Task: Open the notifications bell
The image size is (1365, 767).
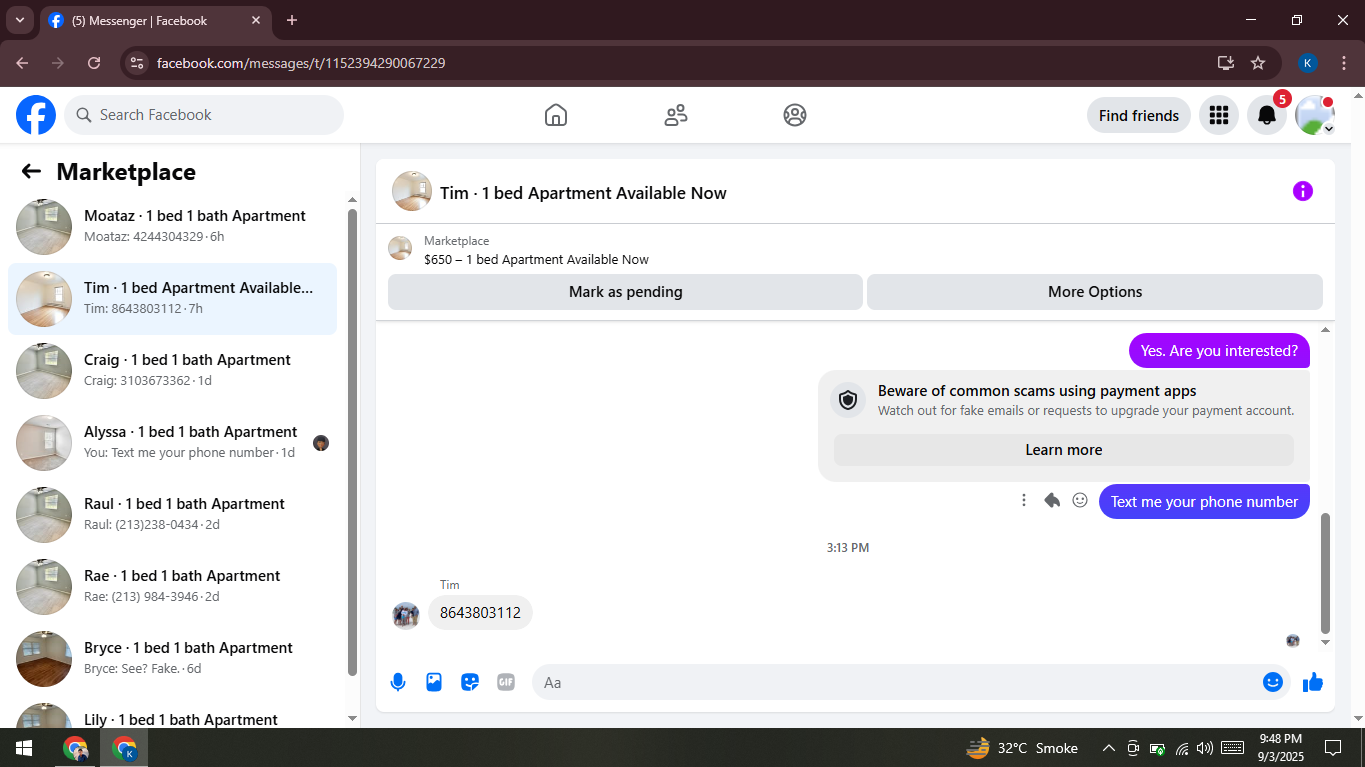Action: 1267,115
